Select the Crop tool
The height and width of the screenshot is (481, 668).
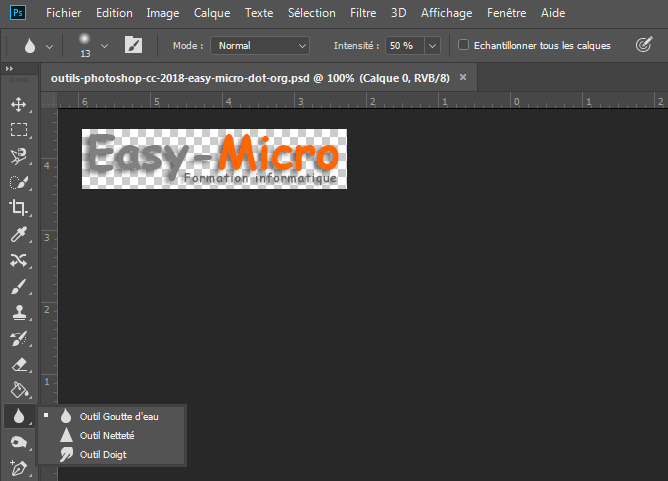[18, 208]
